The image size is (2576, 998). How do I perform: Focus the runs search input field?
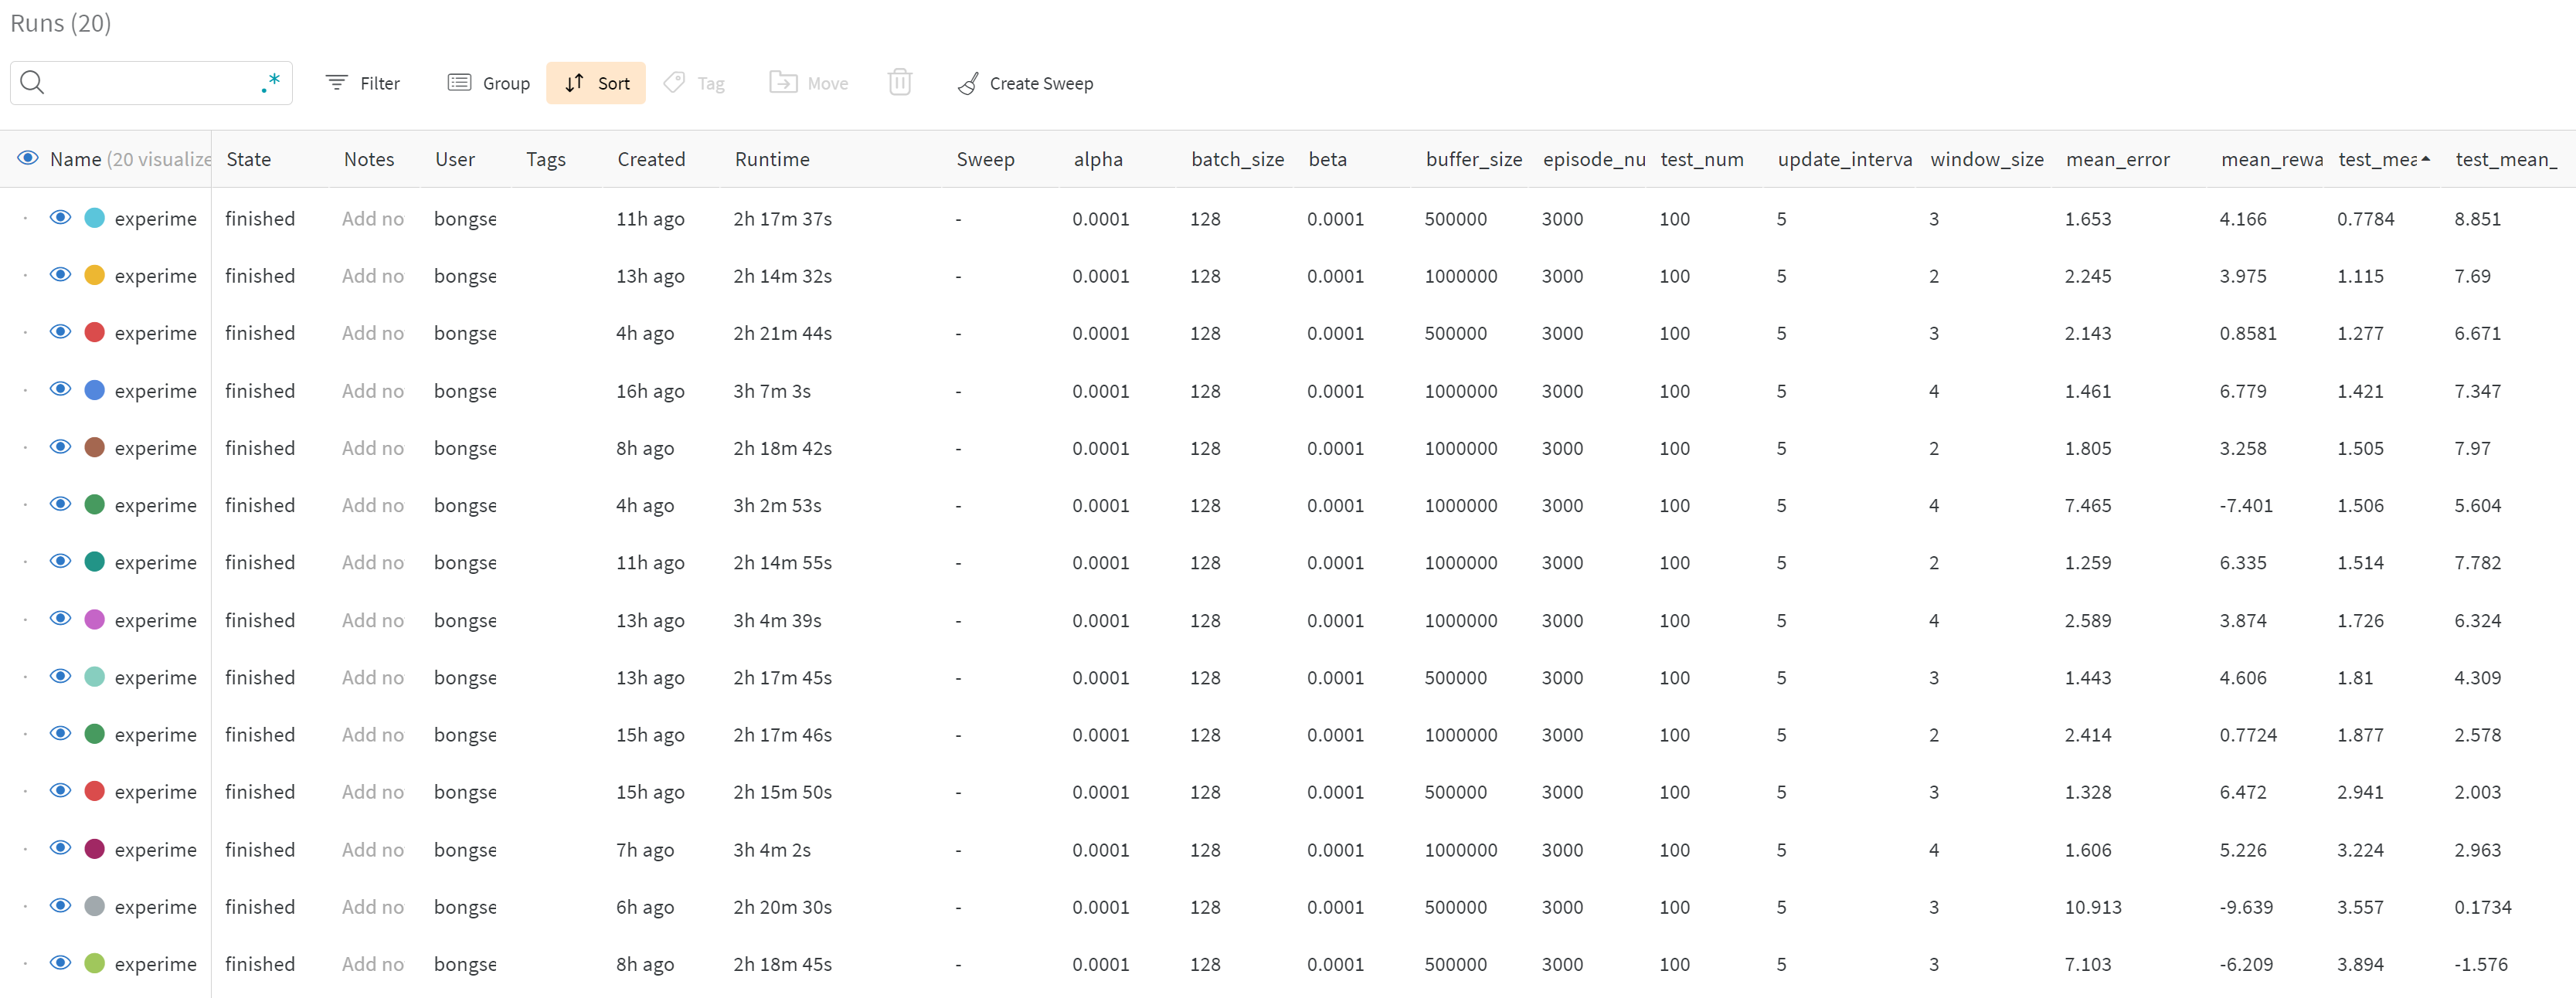150,83
